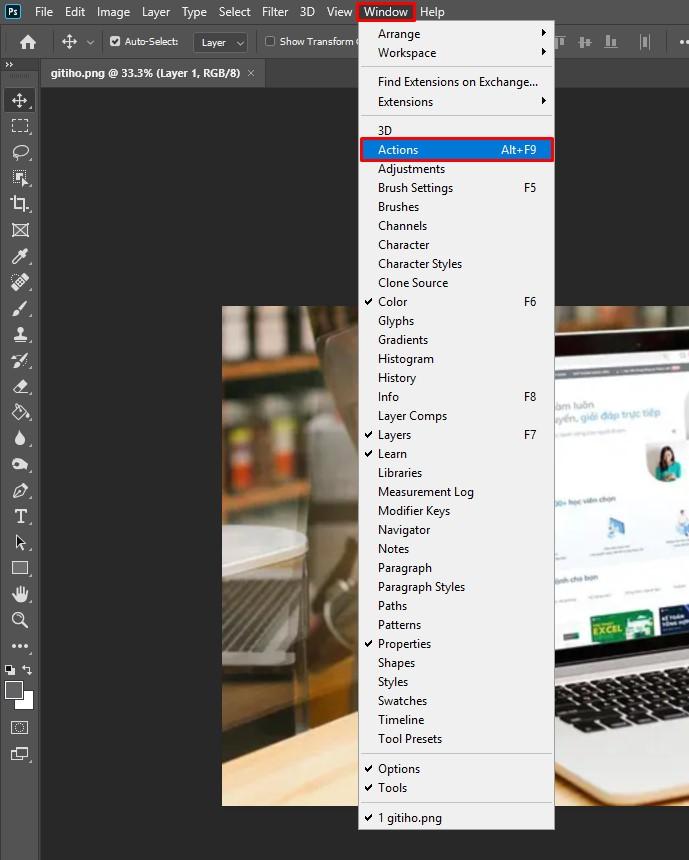Open the Edit Toolbar three-dots icon

pos(20,646)
